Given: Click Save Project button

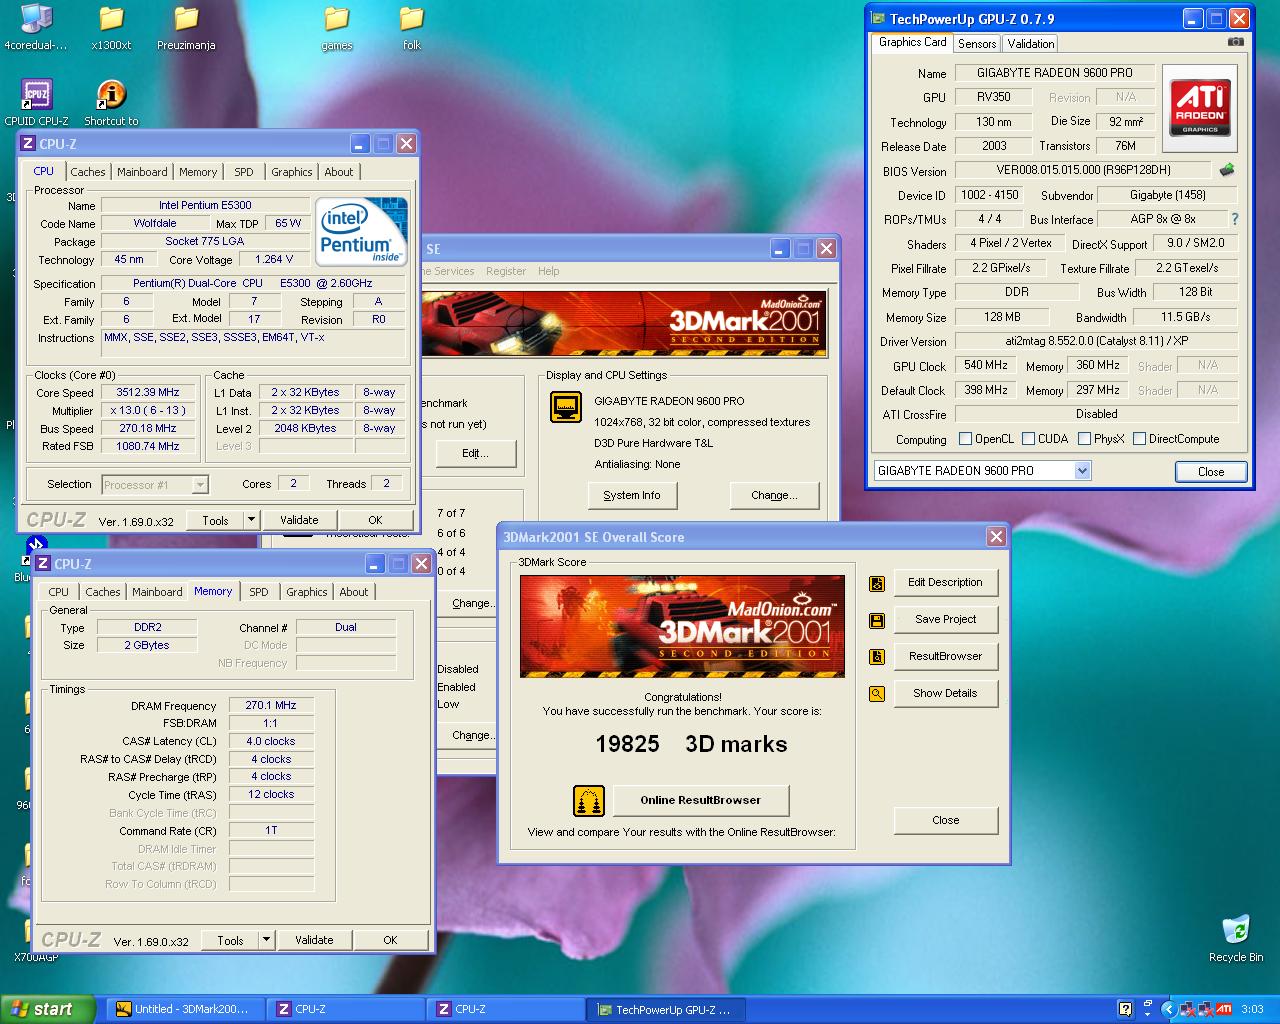Looking at the screenshot, I should tap(945, 620).
